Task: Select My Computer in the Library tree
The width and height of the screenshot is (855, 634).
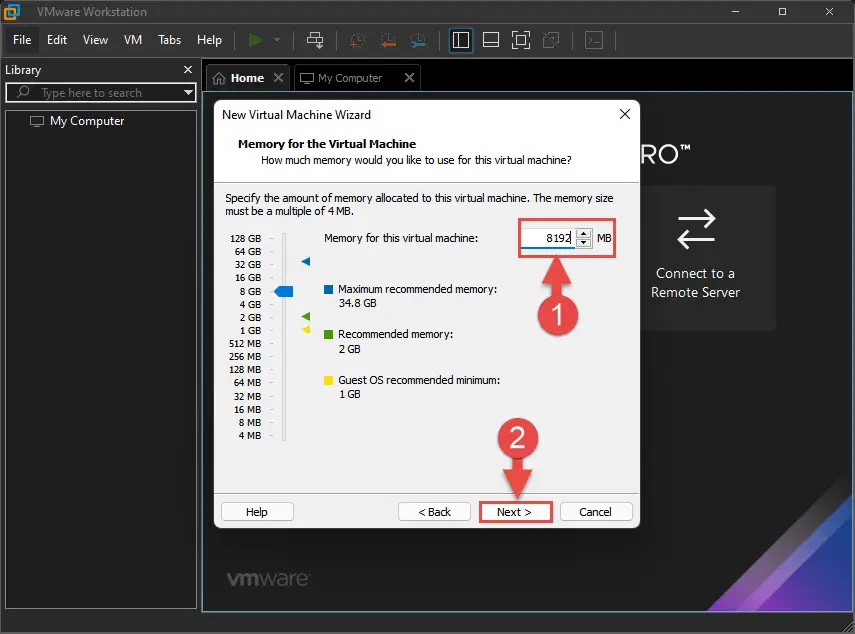Action: pos(87,121)
